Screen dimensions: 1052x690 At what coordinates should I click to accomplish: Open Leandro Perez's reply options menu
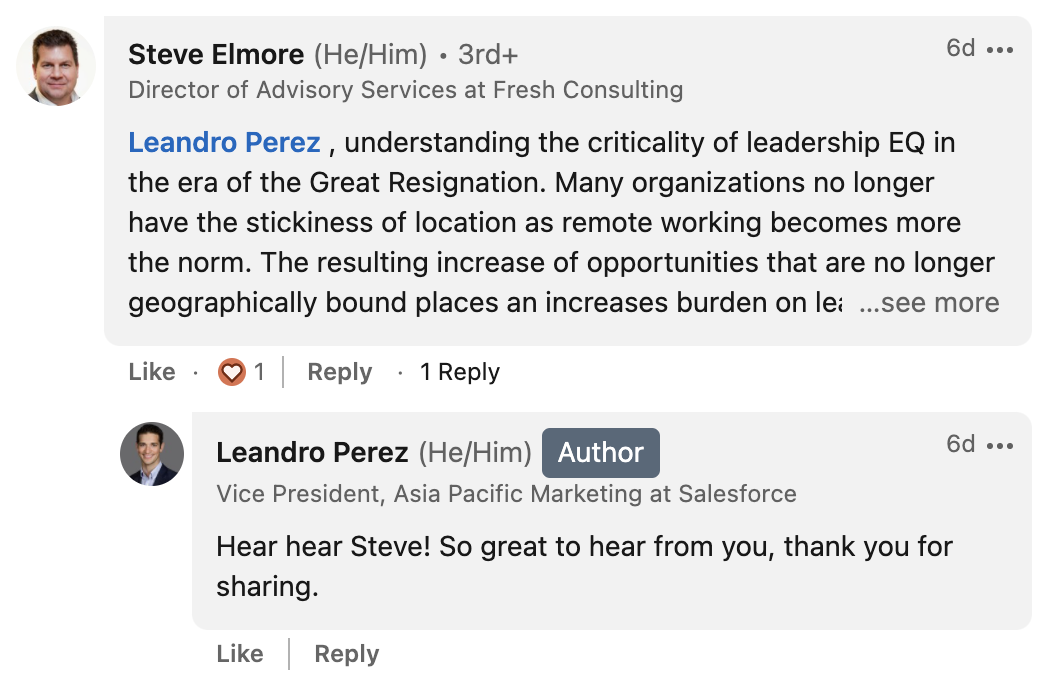point(1002,444)
